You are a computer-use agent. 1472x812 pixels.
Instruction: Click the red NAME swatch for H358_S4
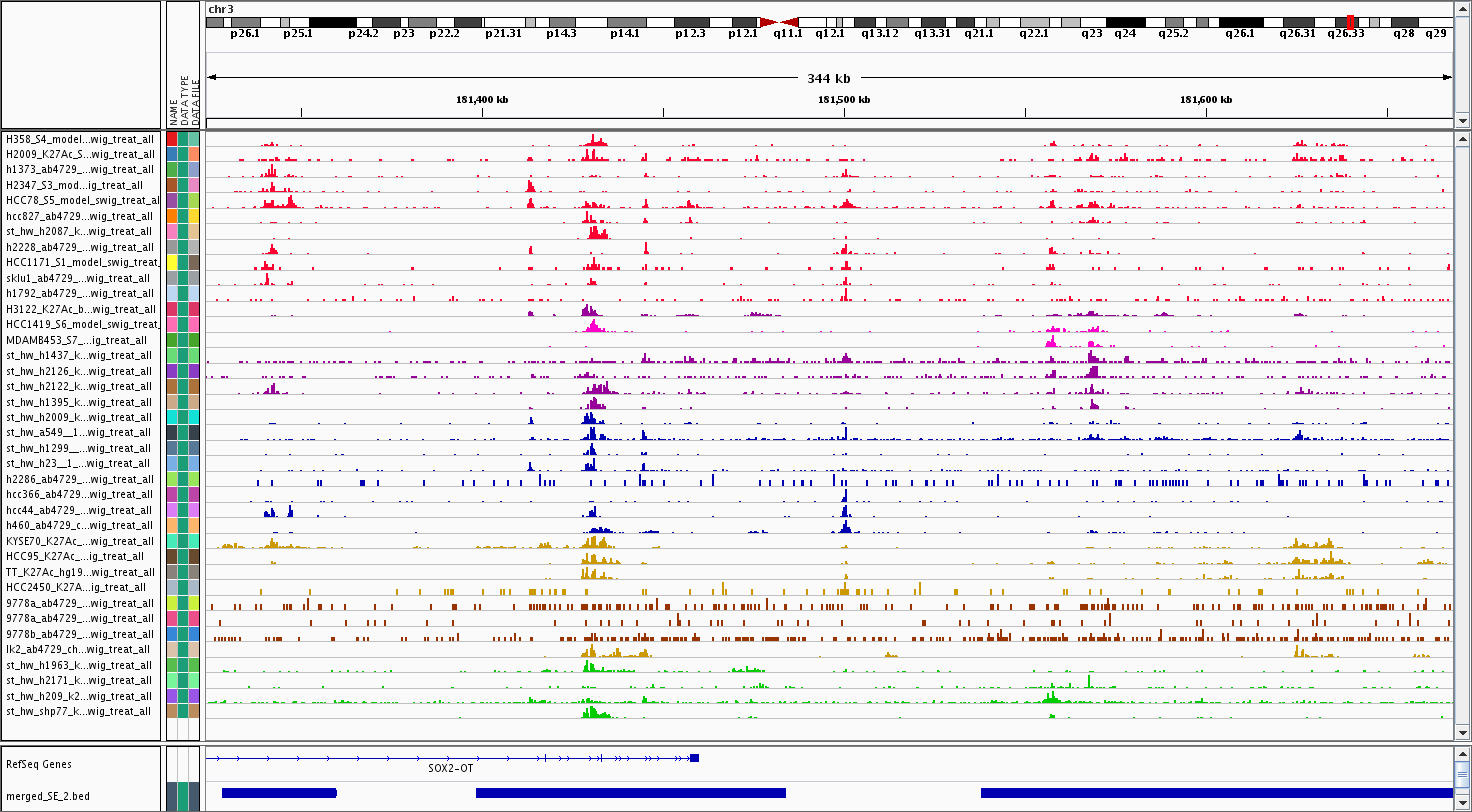point(172,139)
